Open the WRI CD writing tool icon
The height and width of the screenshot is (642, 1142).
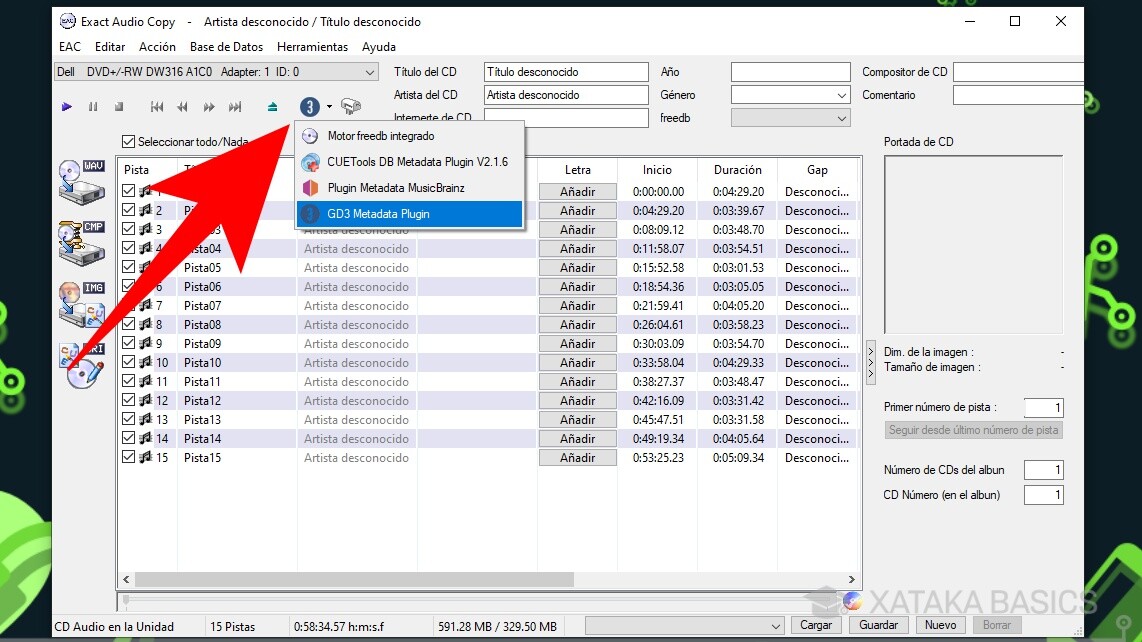(x=80, y=365)
